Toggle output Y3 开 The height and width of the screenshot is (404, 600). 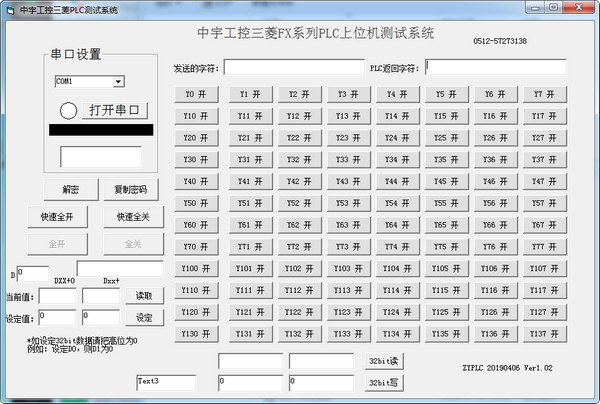point(349,94)
